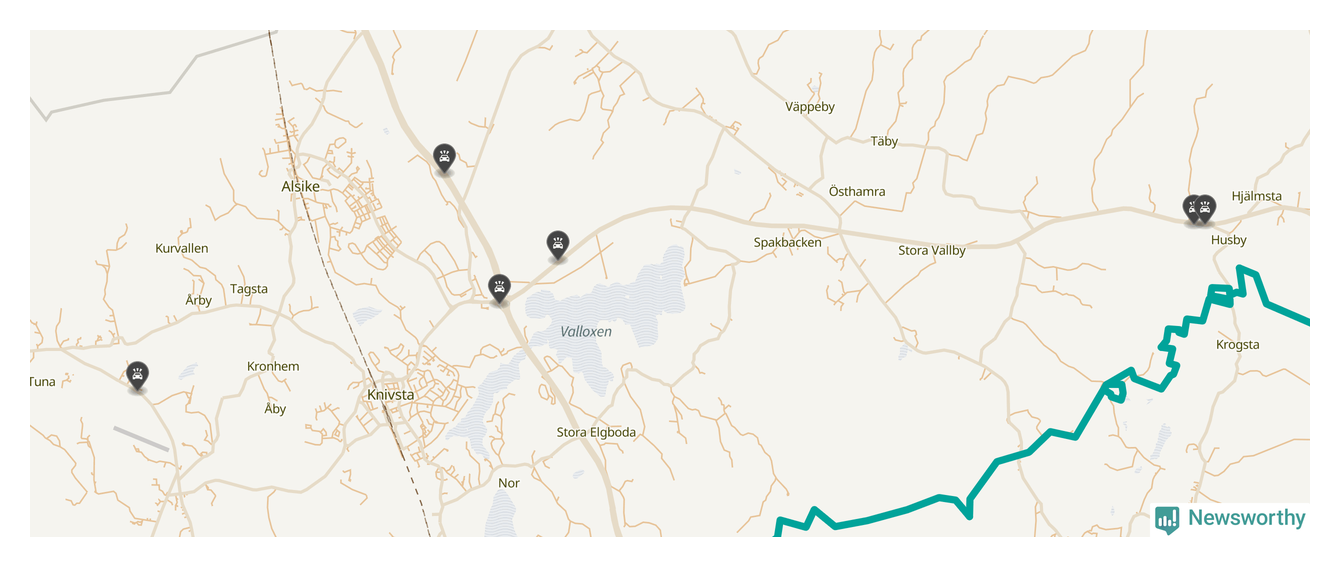
Task: Select the Kurvallen place label
Action: click(x=182, y=248)
